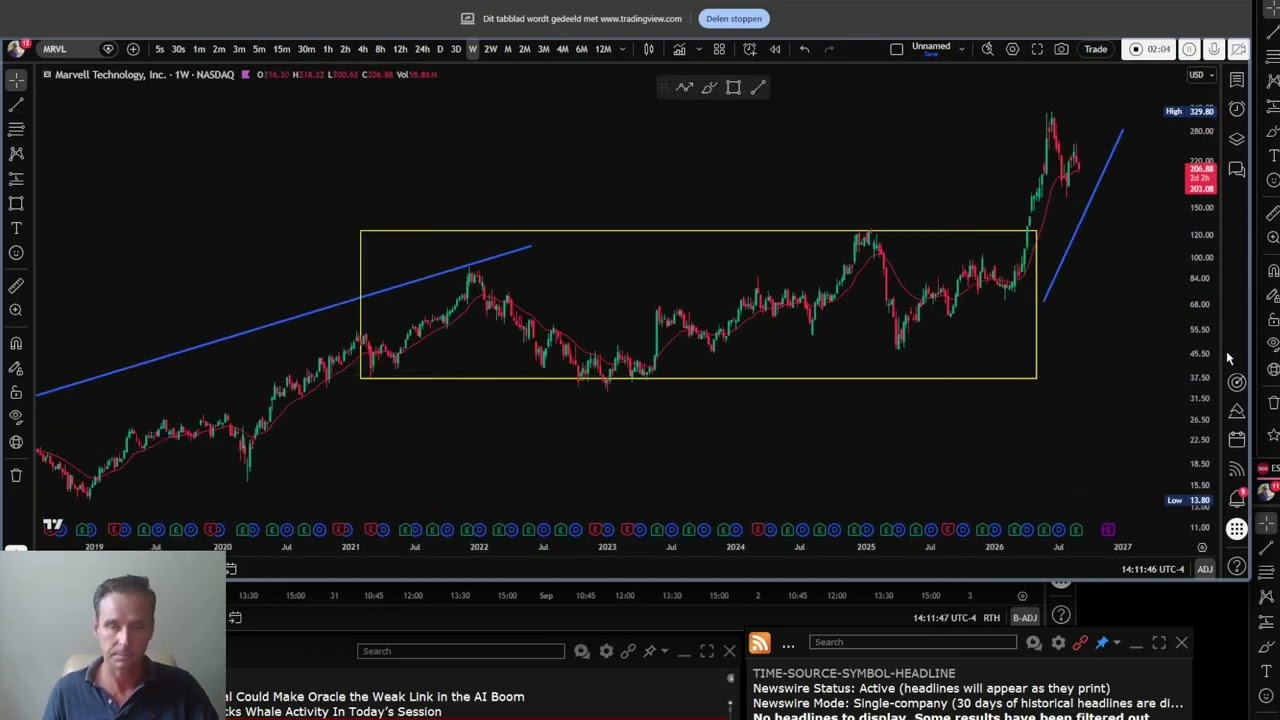This screenshot has height=720, width=1280.
Task: Expand the time interval dropdown arrow
Action: [623, 49]
